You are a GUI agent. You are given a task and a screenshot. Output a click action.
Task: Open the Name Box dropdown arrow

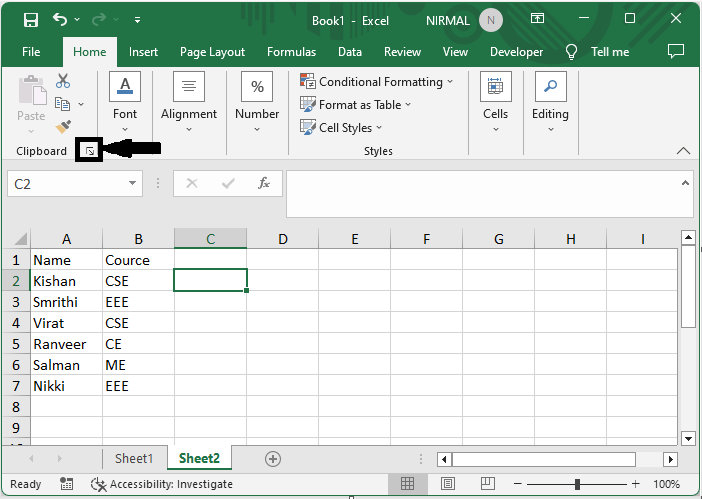pos(134,184)
